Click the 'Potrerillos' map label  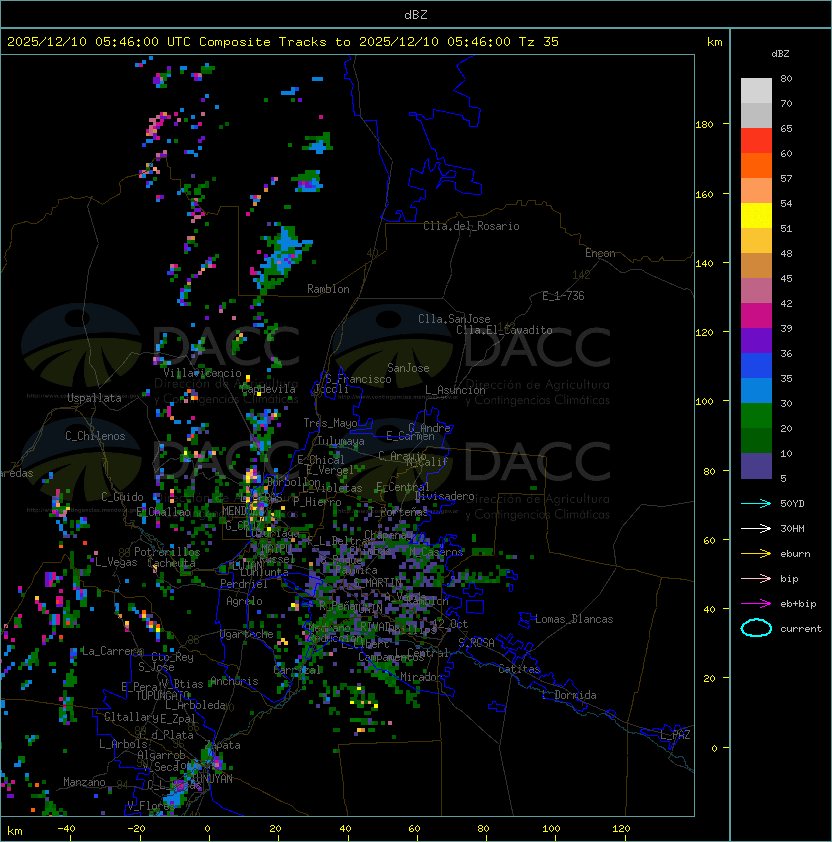coord(167,552)
